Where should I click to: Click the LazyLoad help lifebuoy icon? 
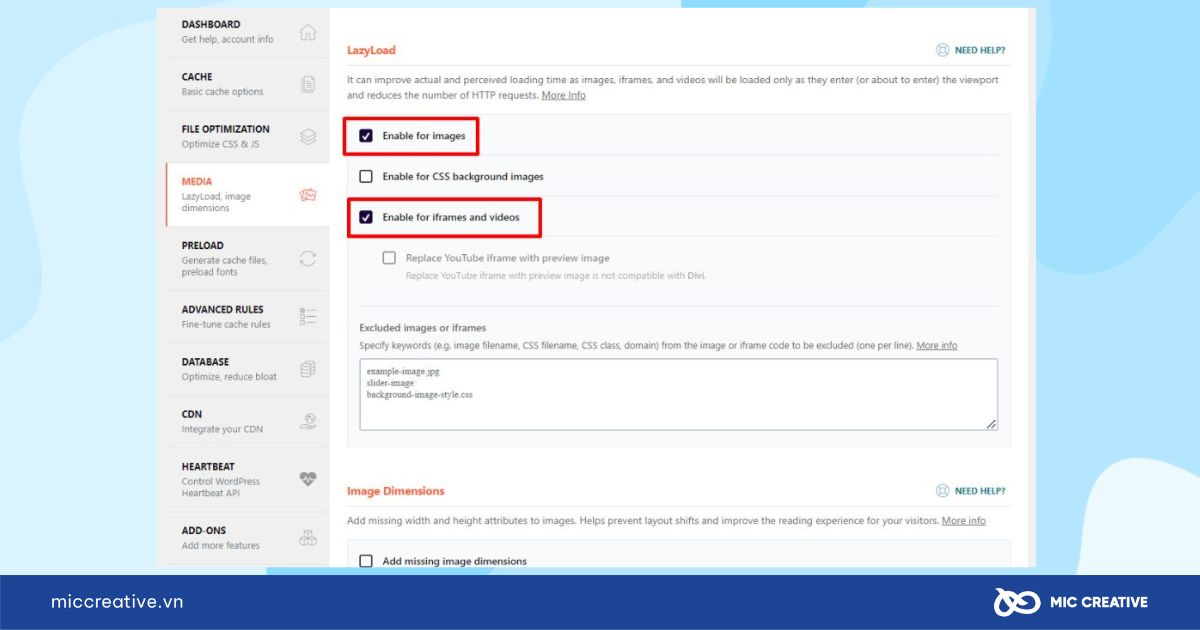(942, 50)
